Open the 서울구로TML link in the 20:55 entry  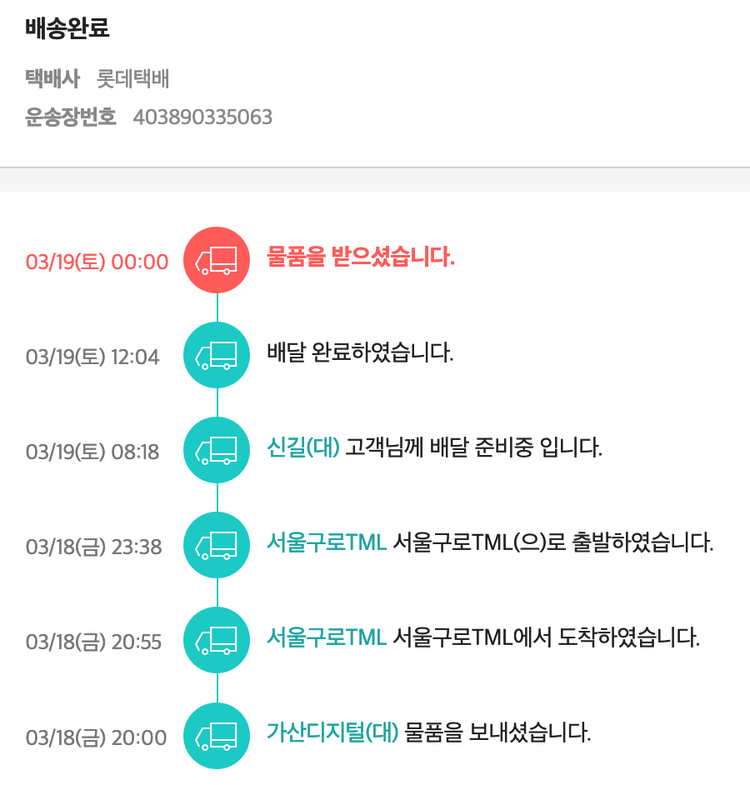click(326, 637)
